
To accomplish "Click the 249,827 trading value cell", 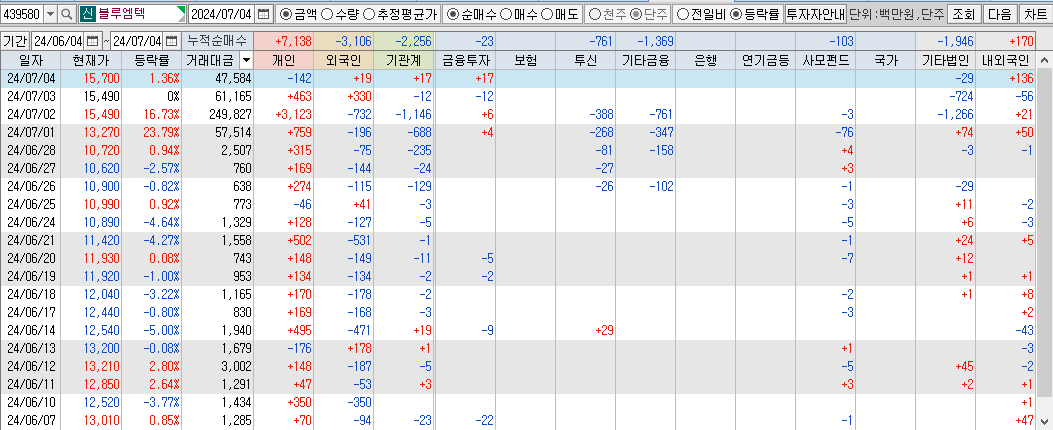I will click(218, 114).
